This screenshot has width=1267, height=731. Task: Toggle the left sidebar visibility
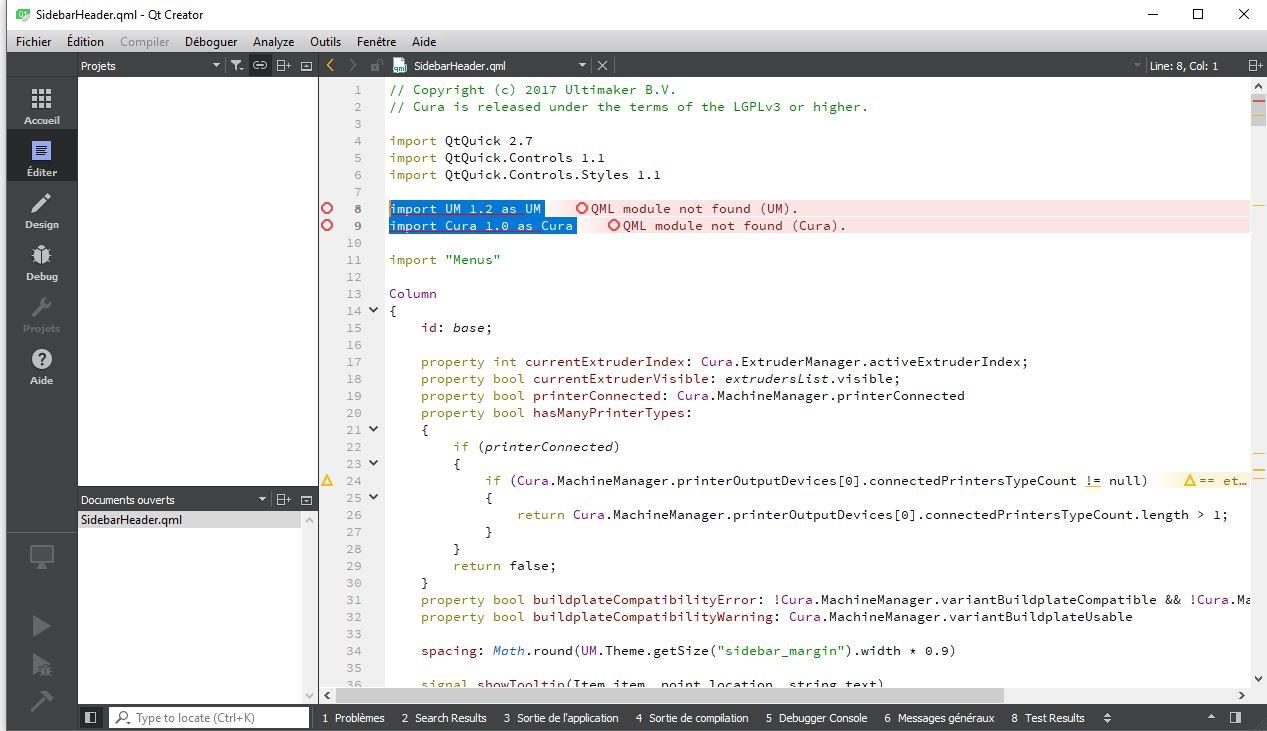[x=90, y=718]
